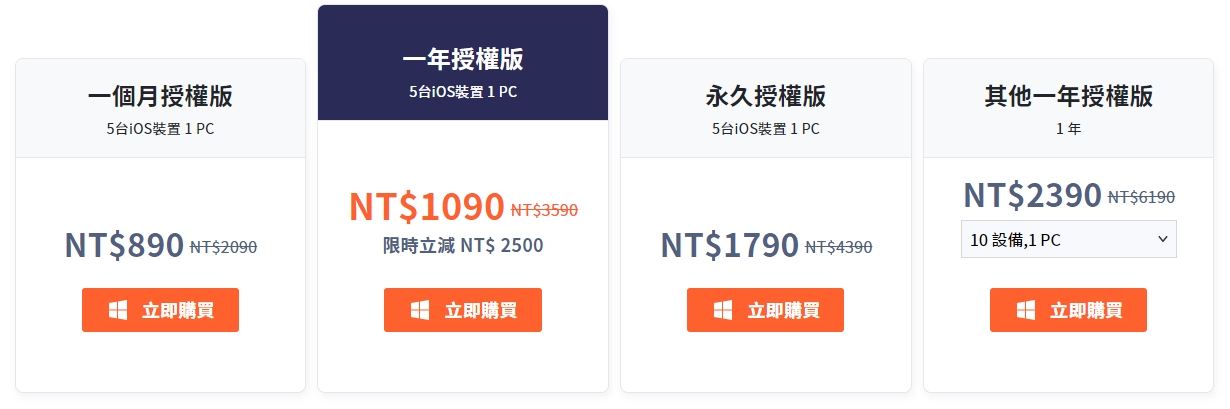
Task: Buy the 一個月授權版 plan now
Action: (x=160, y=310)
